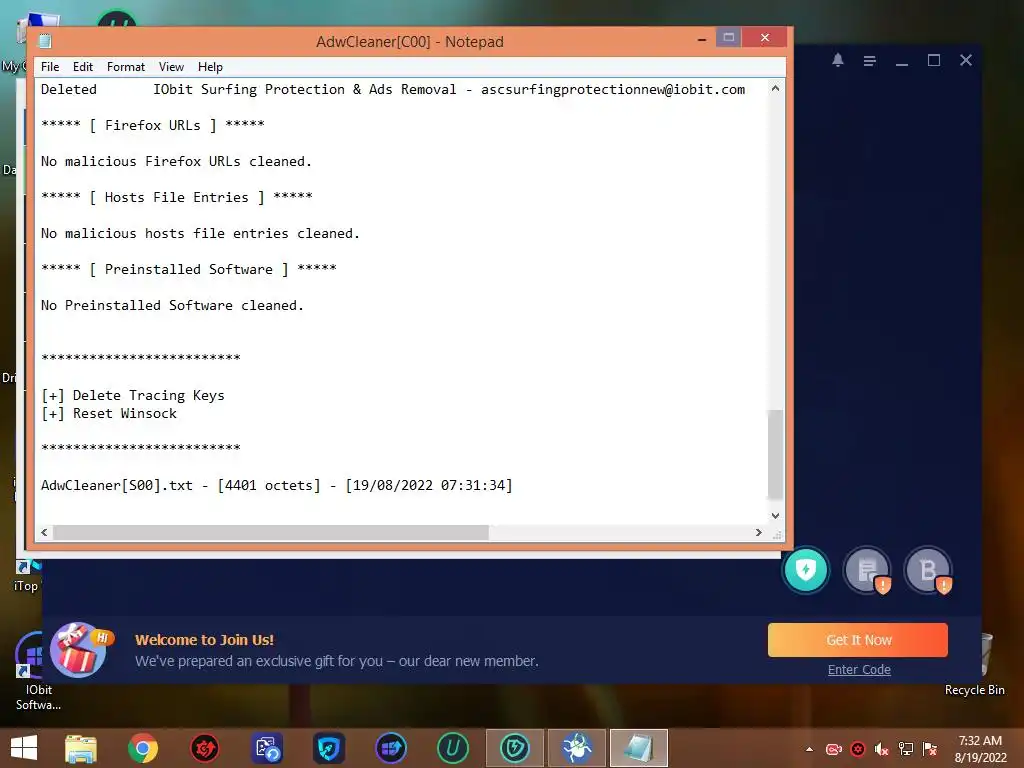Screen dimensions: 1024x768
Task: Click the horizontal scrollbar thumb in Notepad
Action: 270,532
